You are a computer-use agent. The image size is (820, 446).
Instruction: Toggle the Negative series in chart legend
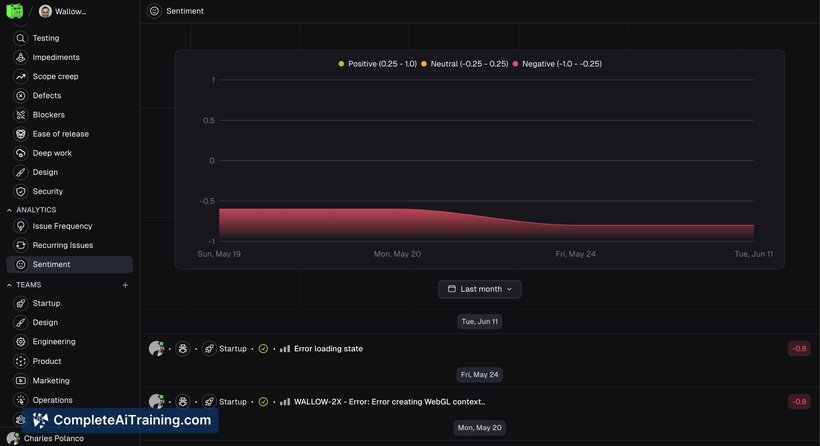(x=557, y=64)
